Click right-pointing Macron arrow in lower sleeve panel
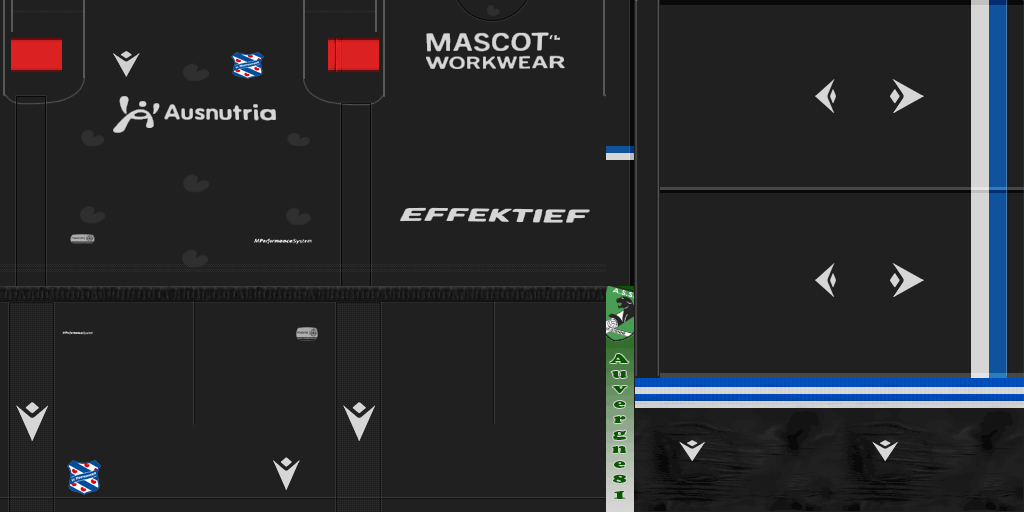The height and width of the screenshot is (512, 1024). point(906,280)
